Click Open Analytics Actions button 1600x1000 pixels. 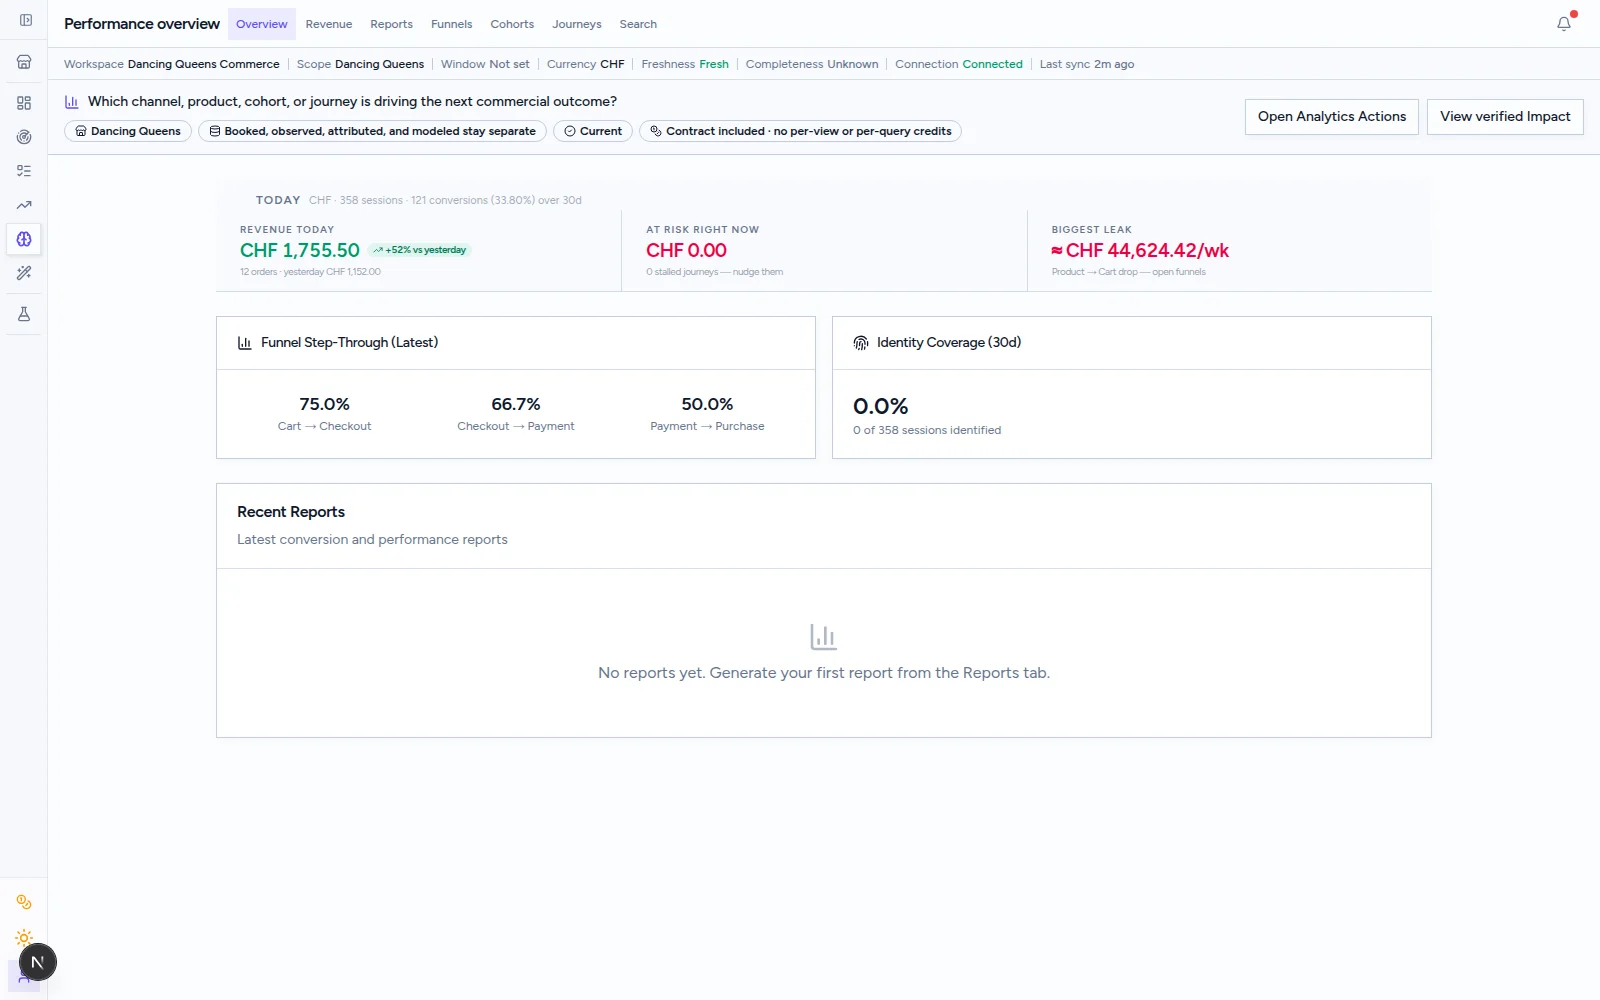click(1332, 117)
